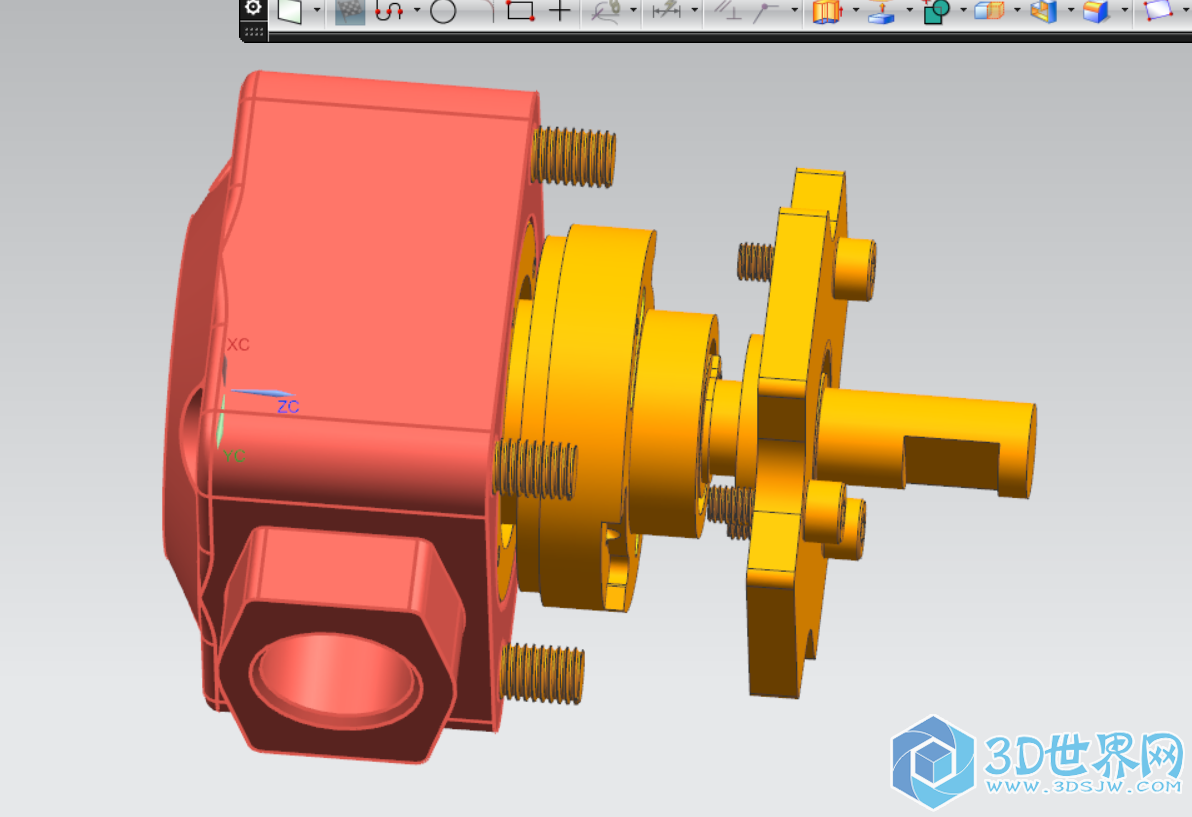
Task: Select the Unite boolean tool
Action: pyautogui.click(x=937, y=11)
